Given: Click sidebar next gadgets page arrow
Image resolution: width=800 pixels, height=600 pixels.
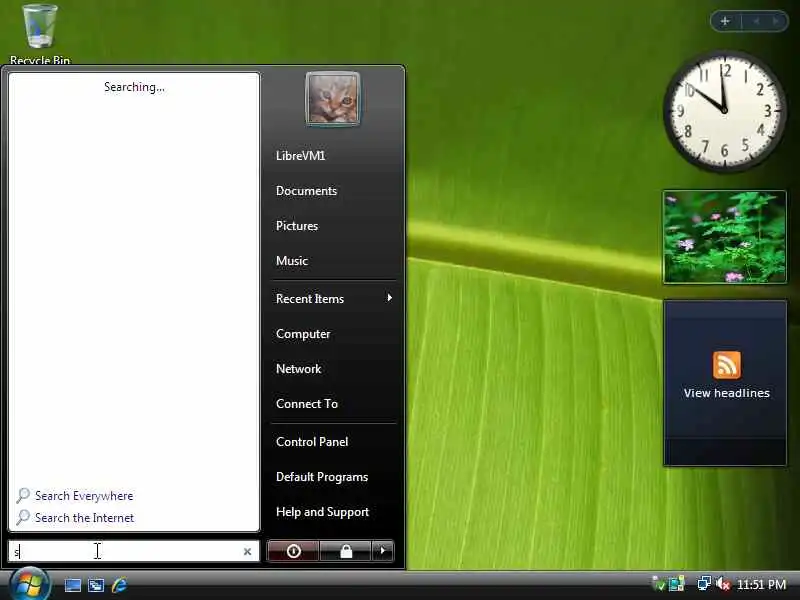Looking at the screenshot, I should (776, 21).
